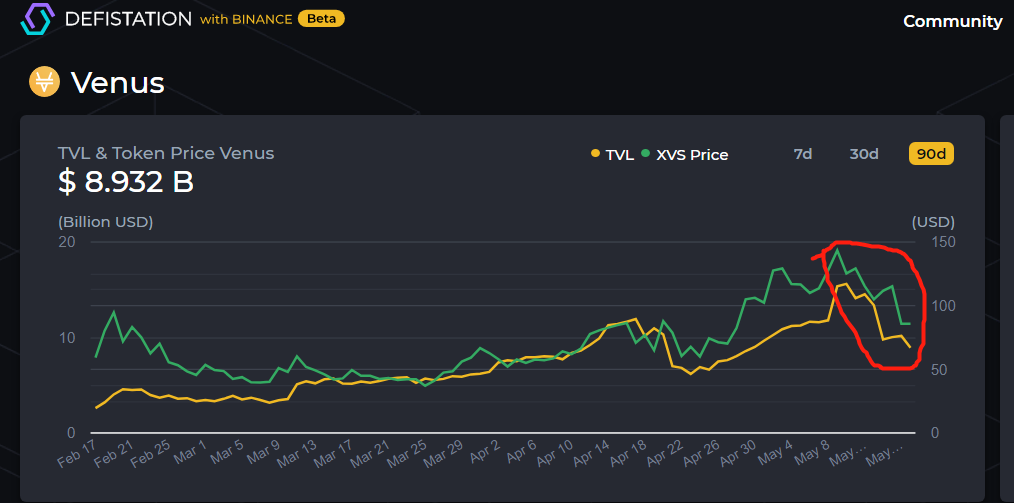
Task: Click the 'TVL & Token Price Venus' title
Action: (x=166, y=153)
